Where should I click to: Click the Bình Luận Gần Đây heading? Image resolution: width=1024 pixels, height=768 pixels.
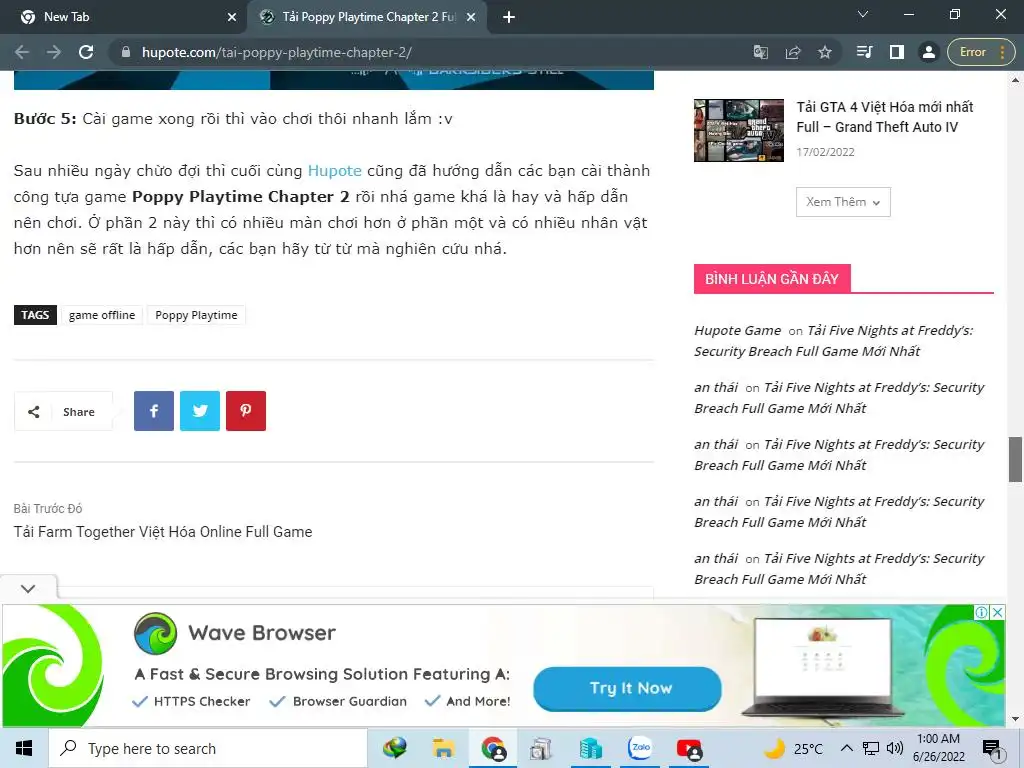coord(772,279)
